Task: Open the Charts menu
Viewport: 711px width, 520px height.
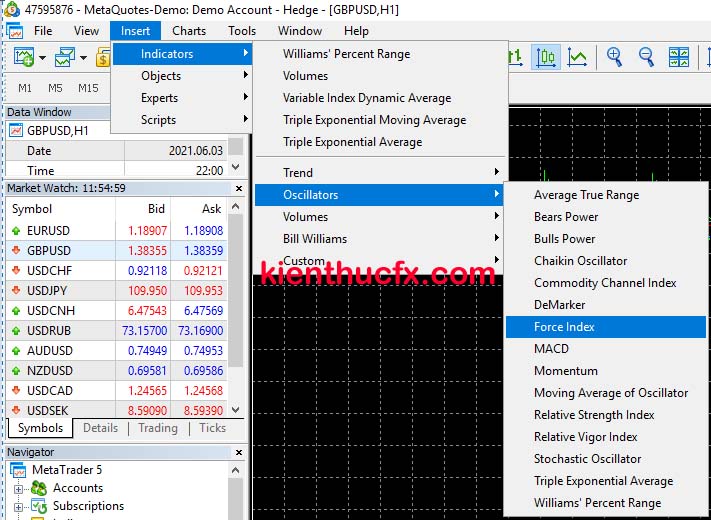Action: 188,31
